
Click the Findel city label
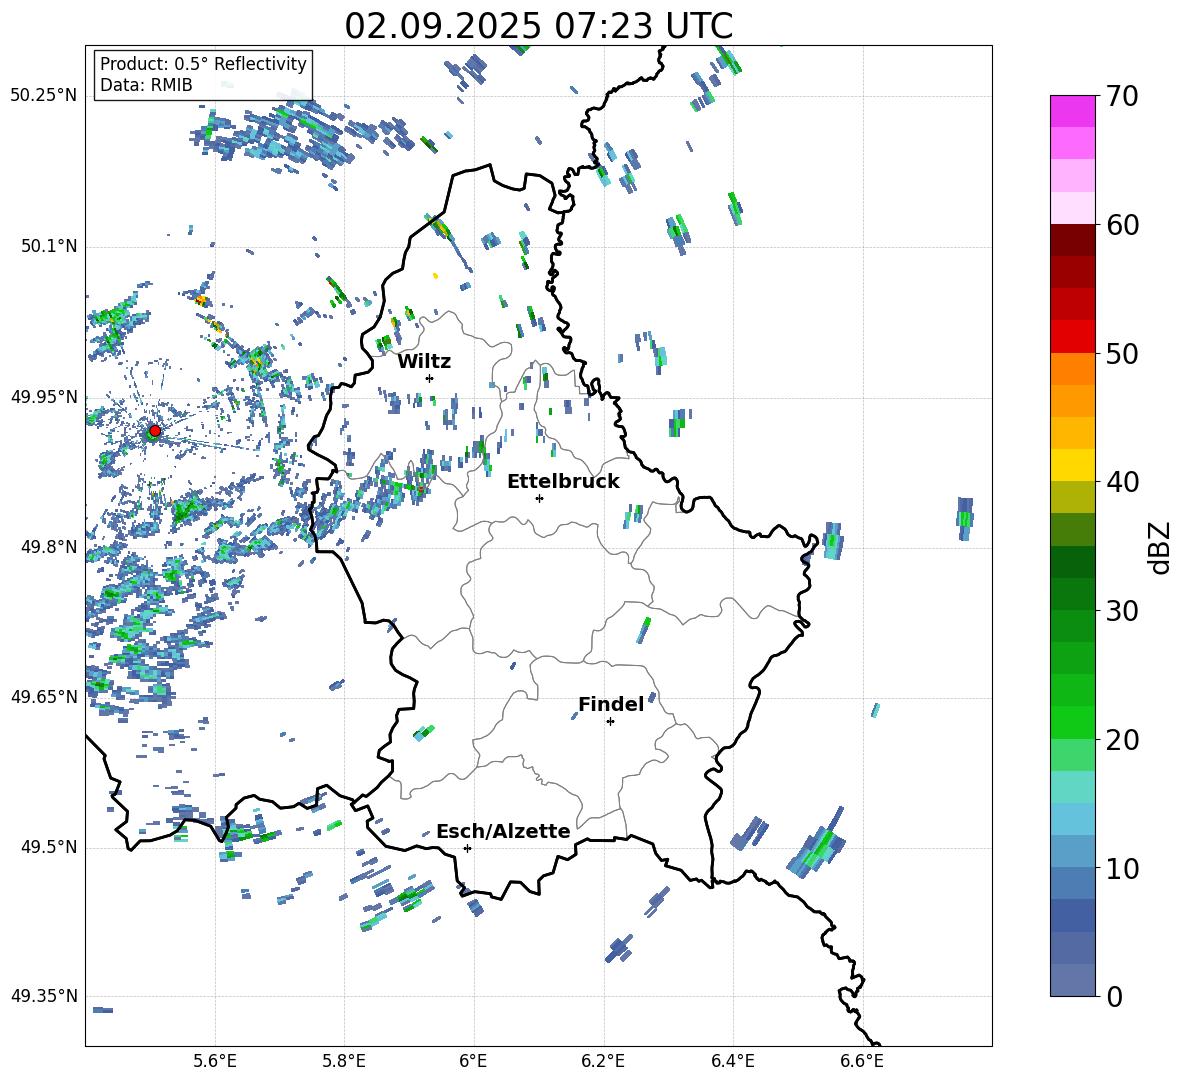point(611,704)
